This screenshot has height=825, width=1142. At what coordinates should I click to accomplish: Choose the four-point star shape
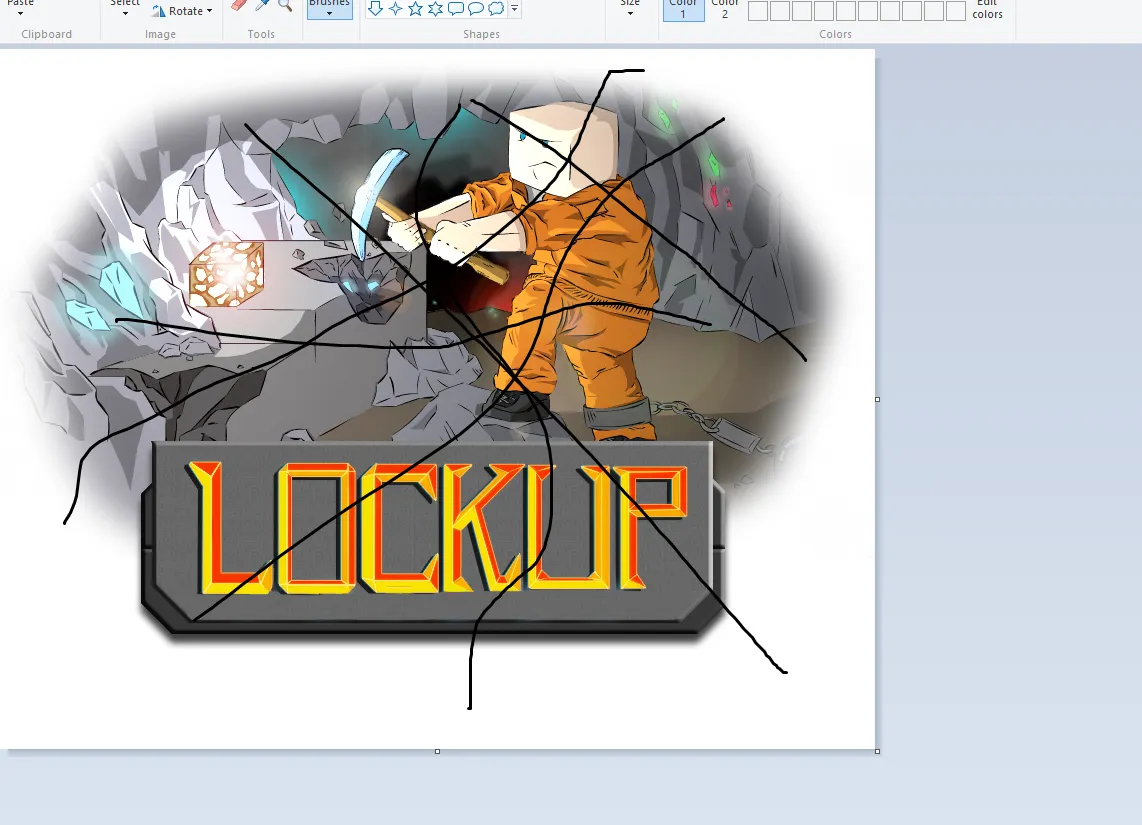click(x=395, y=9)
